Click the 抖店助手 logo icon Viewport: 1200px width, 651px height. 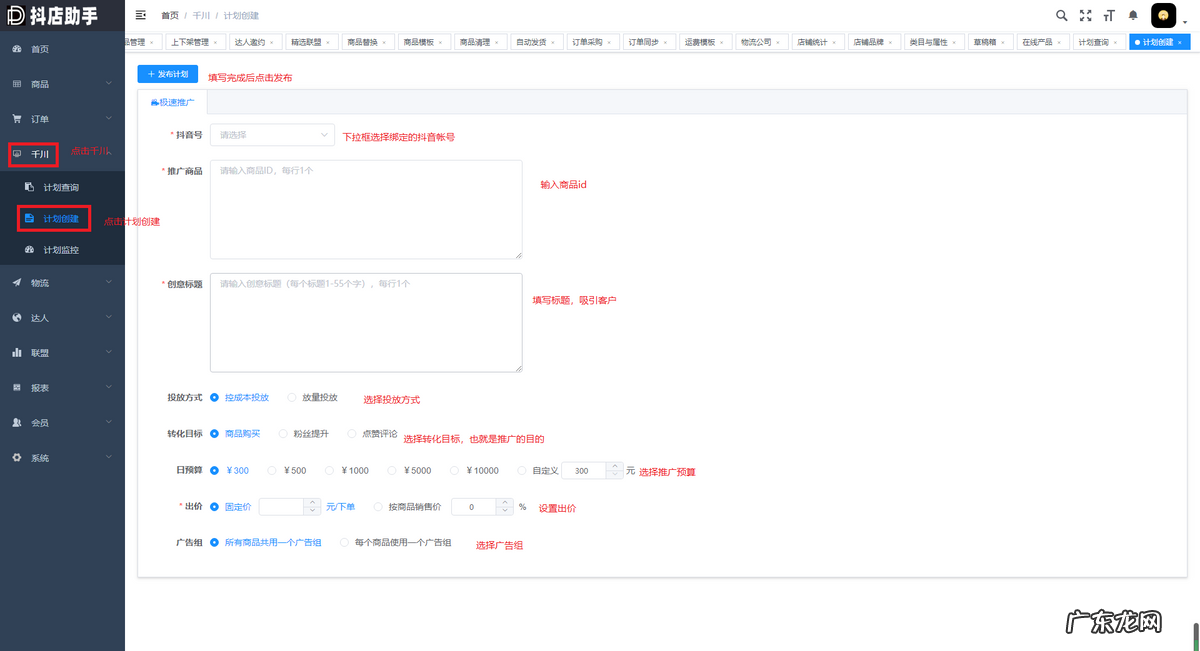point(16,15)
